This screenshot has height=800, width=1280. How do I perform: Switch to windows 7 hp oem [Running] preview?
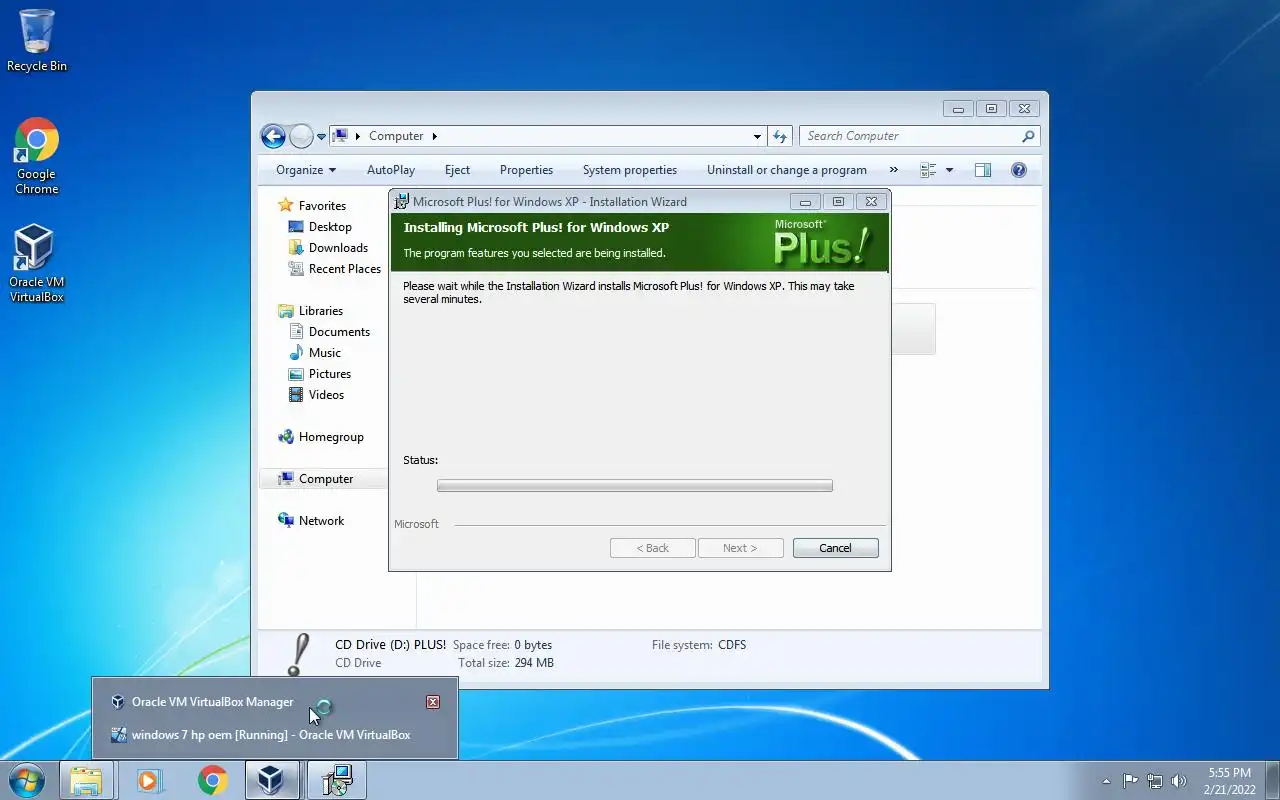point(276,735)
